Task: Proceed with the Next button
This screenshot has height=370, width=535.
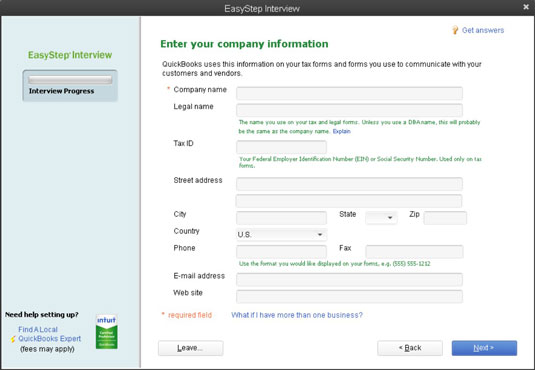Action: (484, 348)
